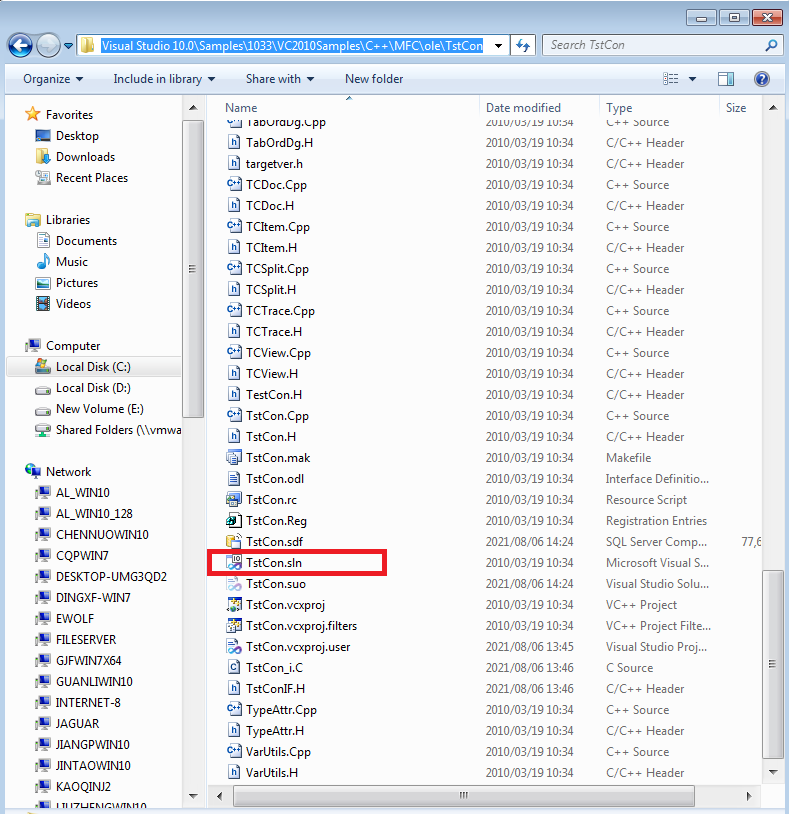
Task: Refresh the TstCon folder view
Action: point(523,46)
